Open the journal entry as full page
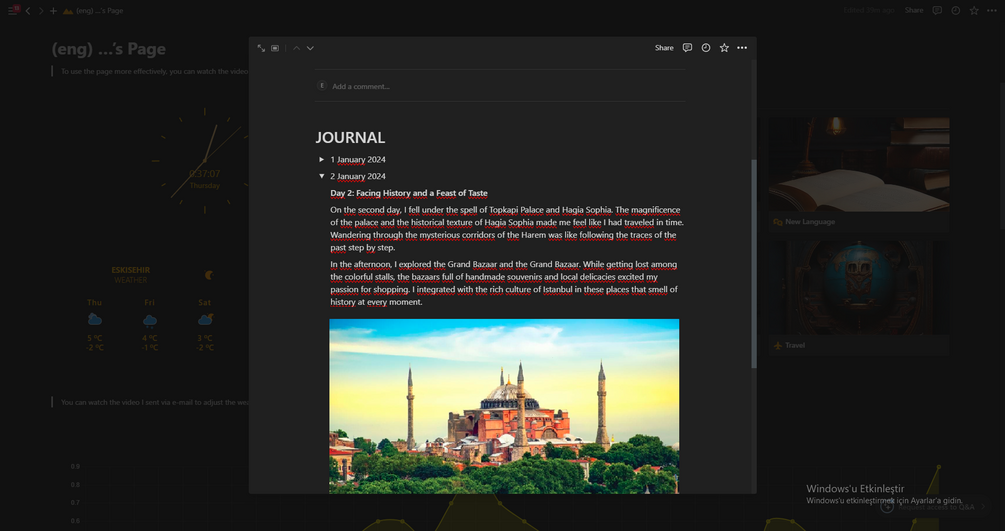Viewport: 1005px width, 531px height. [261, 48]
